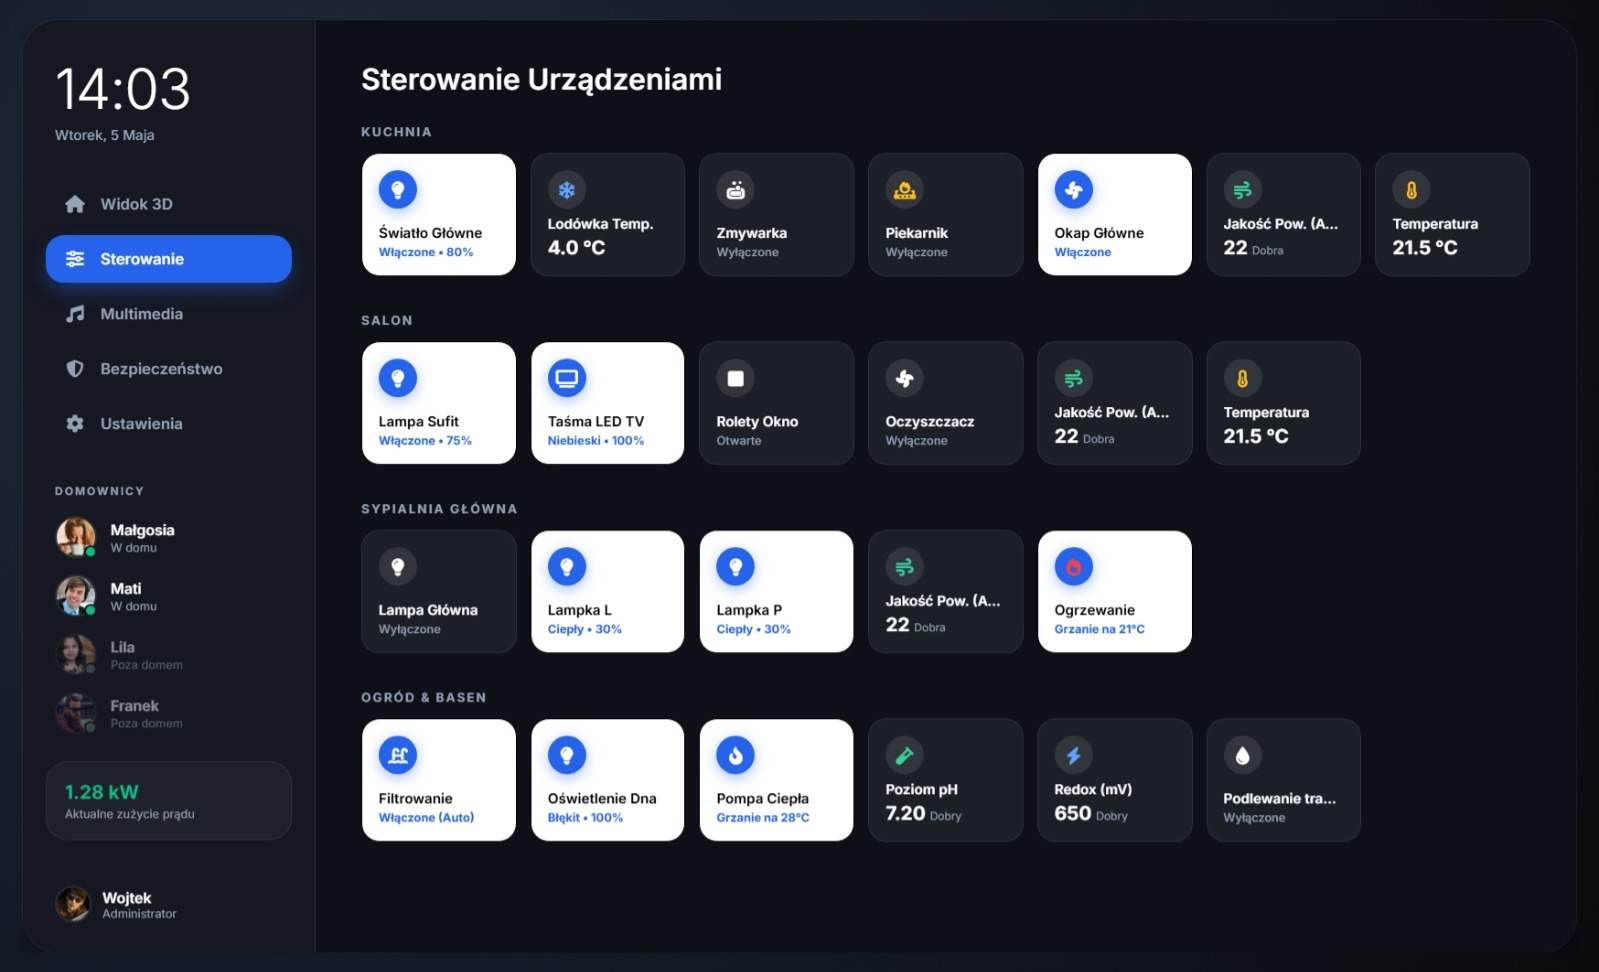
Task: Go to the Multimedia section
Action: pos(168,314)
